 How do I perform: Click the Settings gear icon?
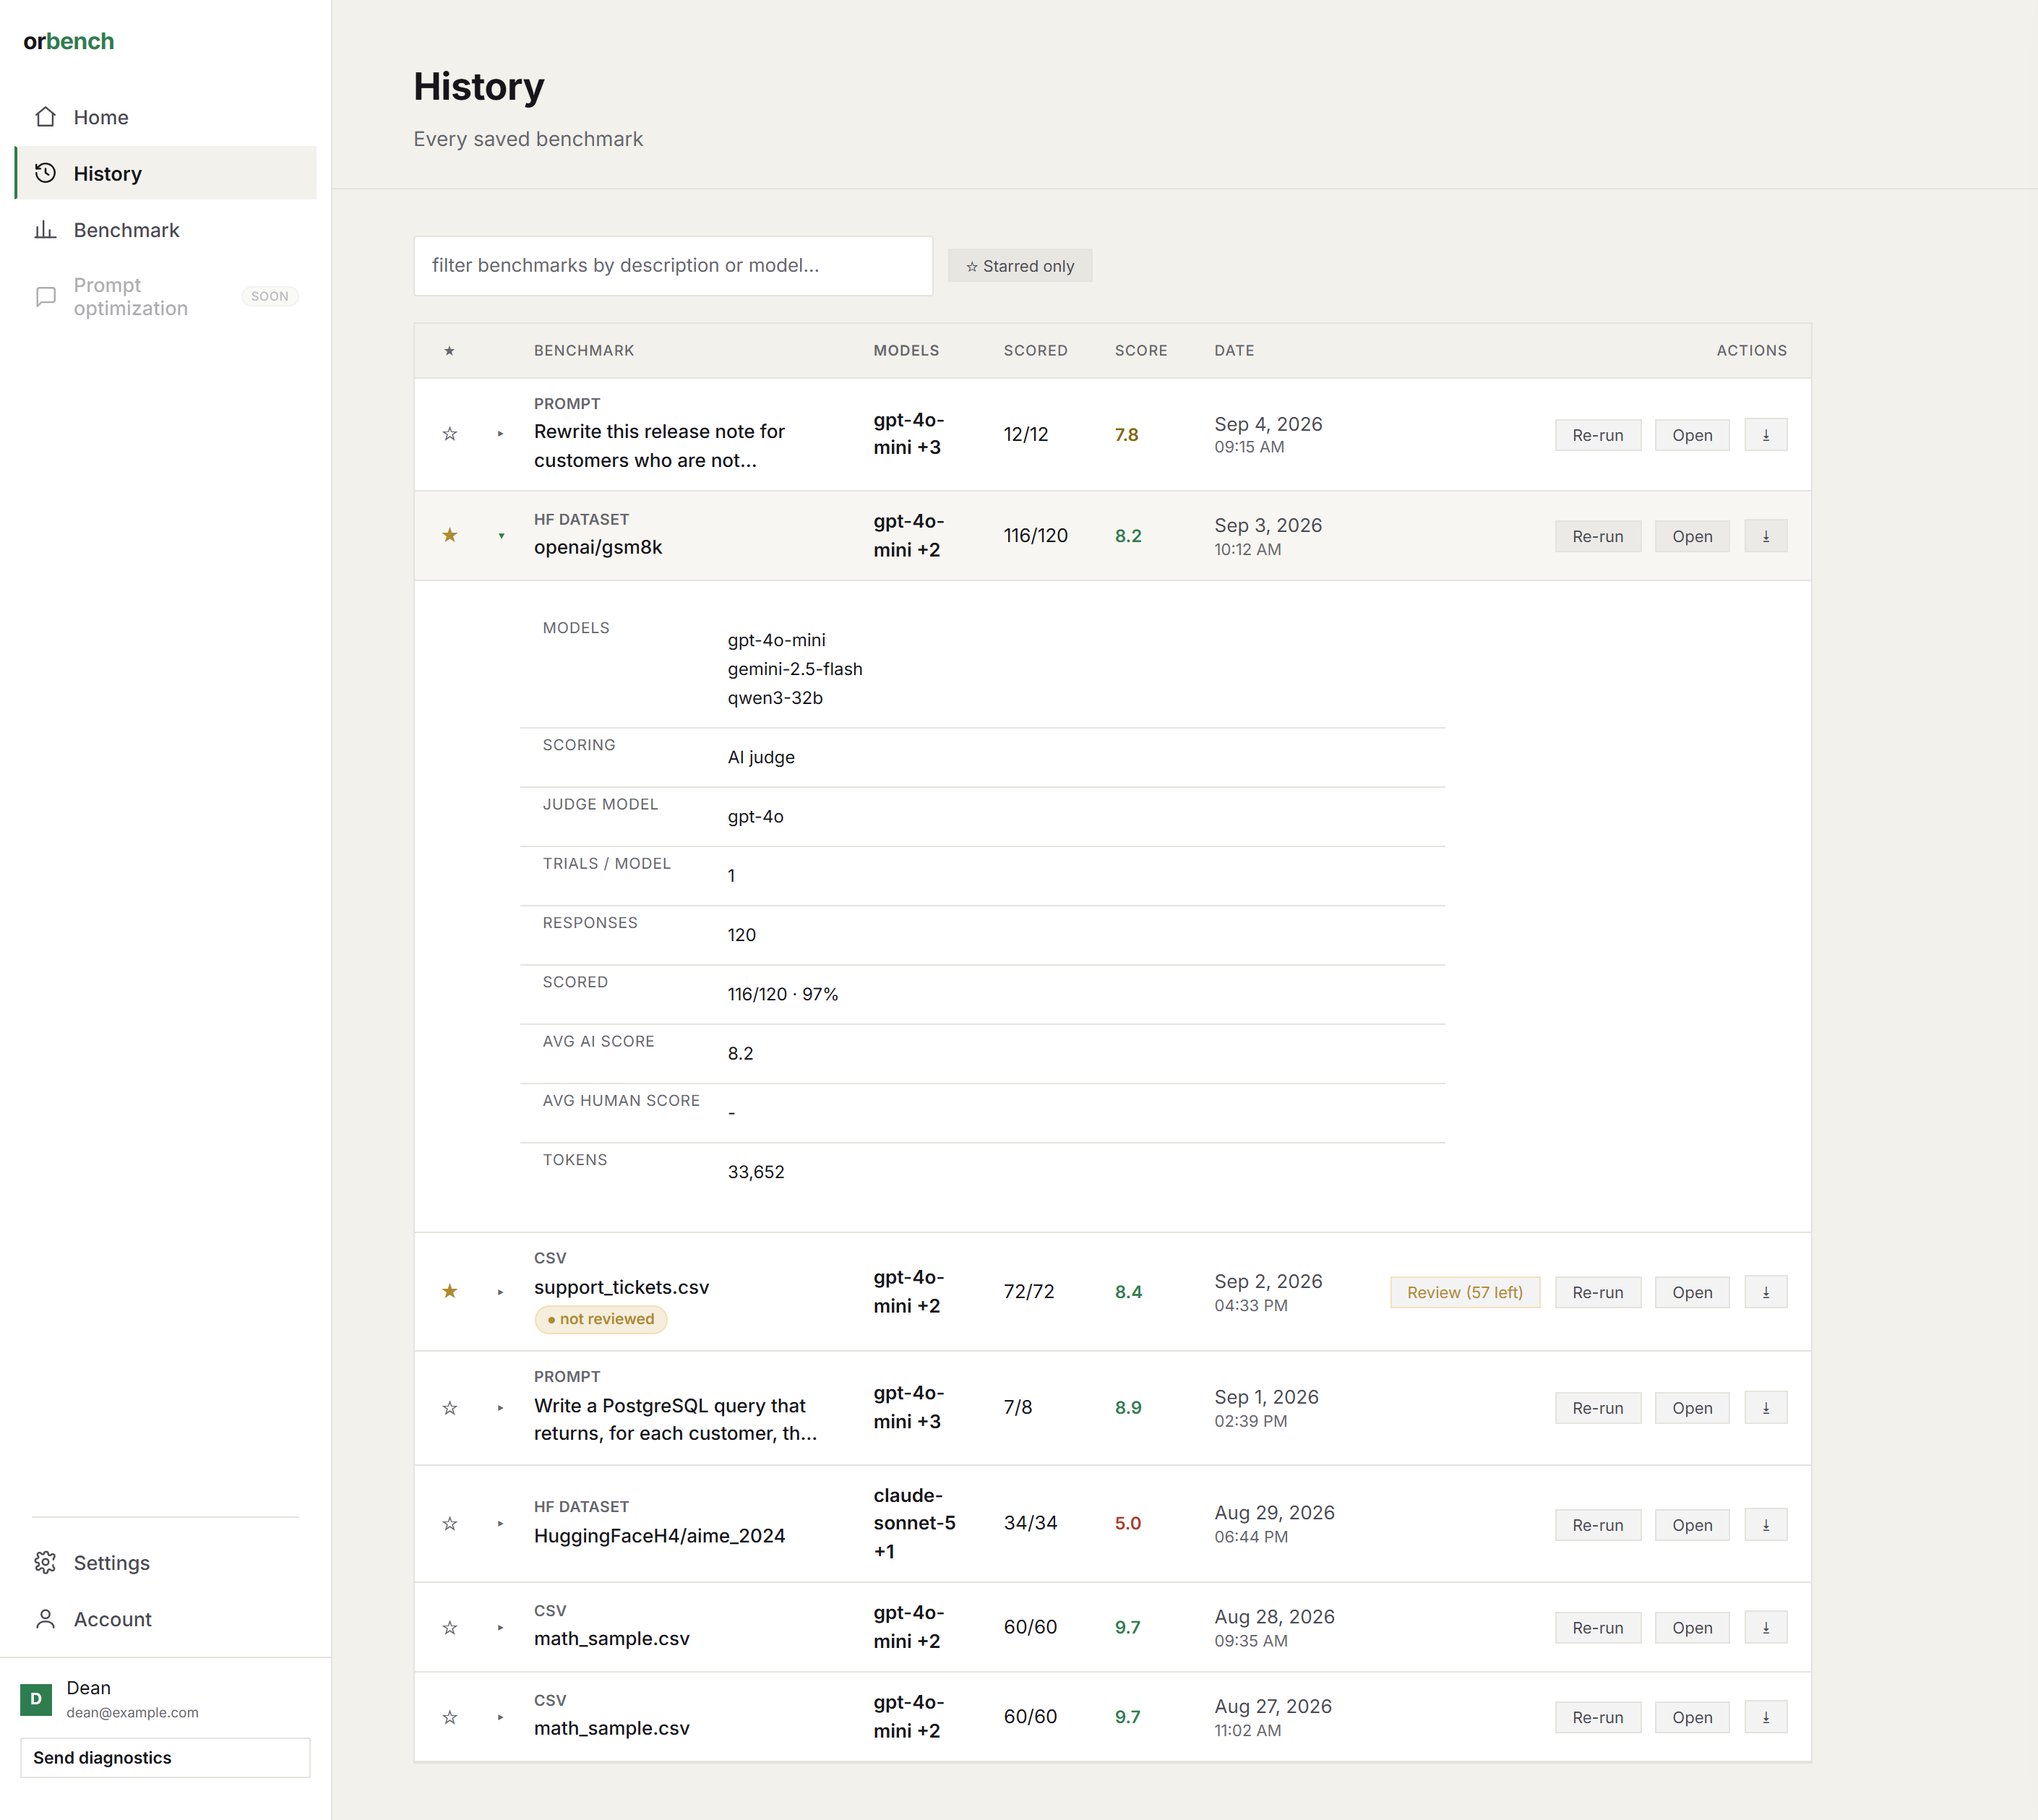click(45, 1563)
